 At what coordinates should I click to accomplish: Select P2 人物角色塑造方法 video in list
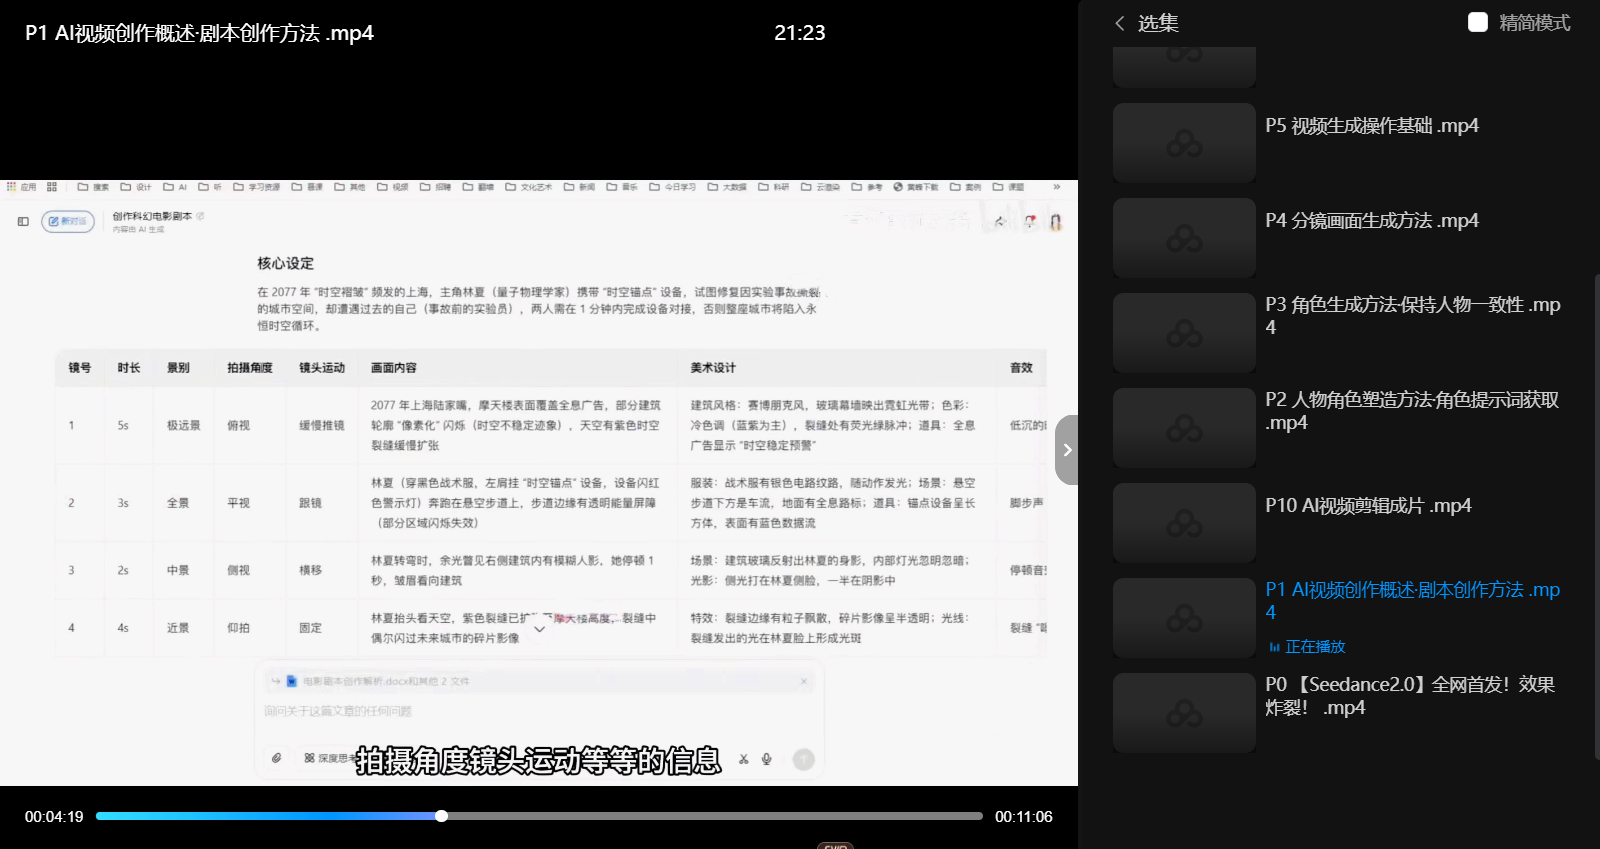(1411, 411)
